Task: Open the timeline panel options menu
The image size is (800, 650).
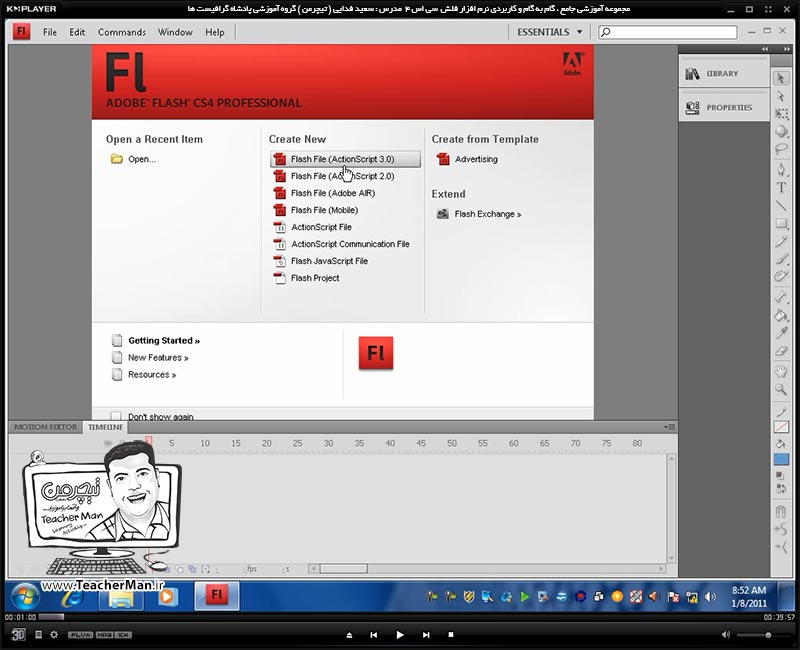Action: click(669, 427)
